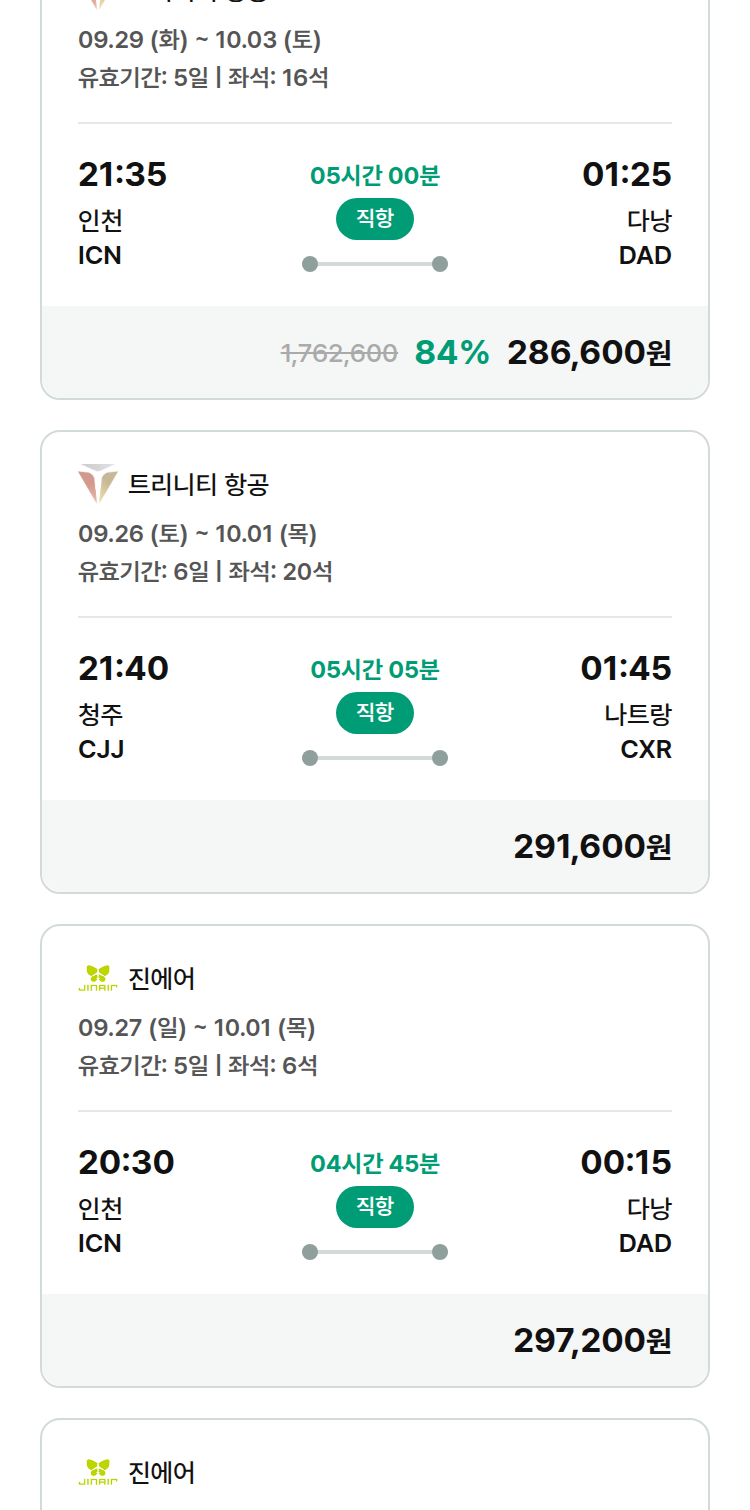Image resolution: width=750 pixels, height=1510 pixels.
Task: Click the route line under 05시간 05분
Action: pos(375,758)
